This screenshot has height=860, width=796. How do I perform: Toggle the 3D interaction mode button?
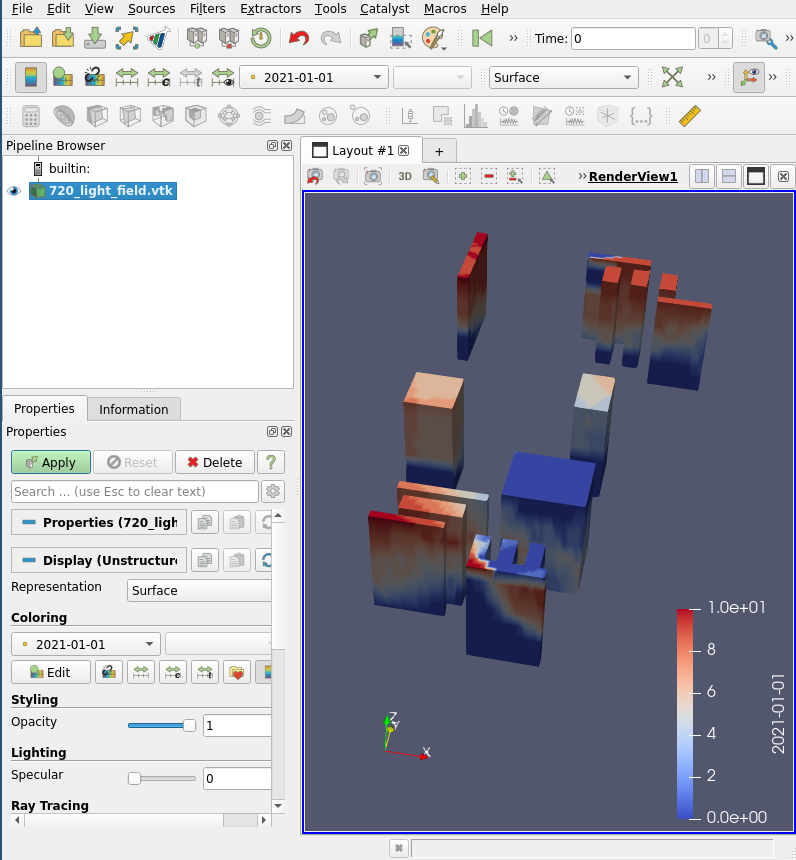click(x=405, y=176)
